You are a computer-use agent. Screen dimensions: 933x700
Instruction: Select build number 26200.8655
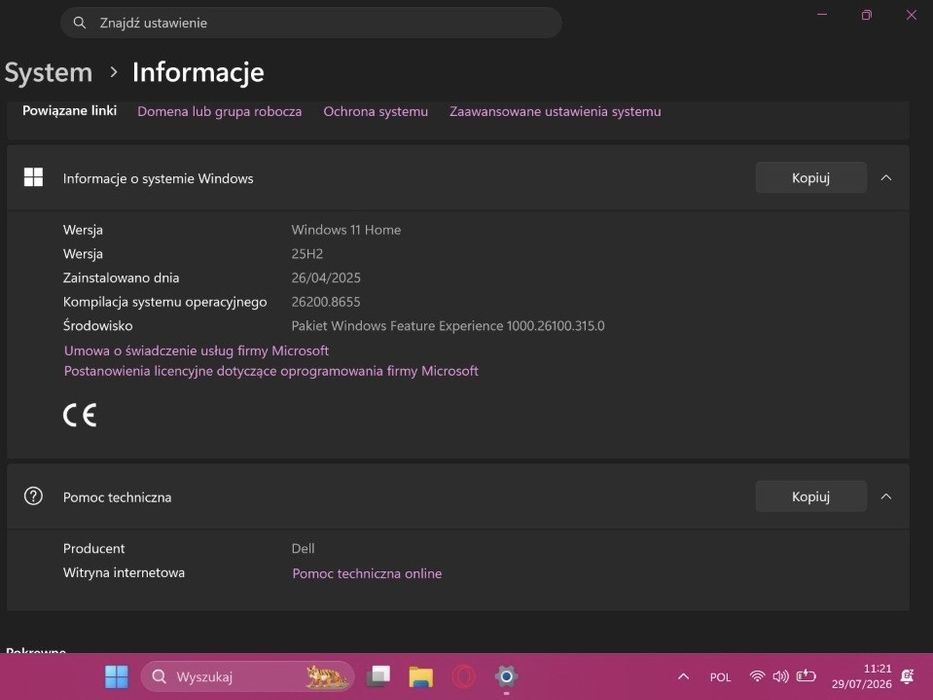326,302
